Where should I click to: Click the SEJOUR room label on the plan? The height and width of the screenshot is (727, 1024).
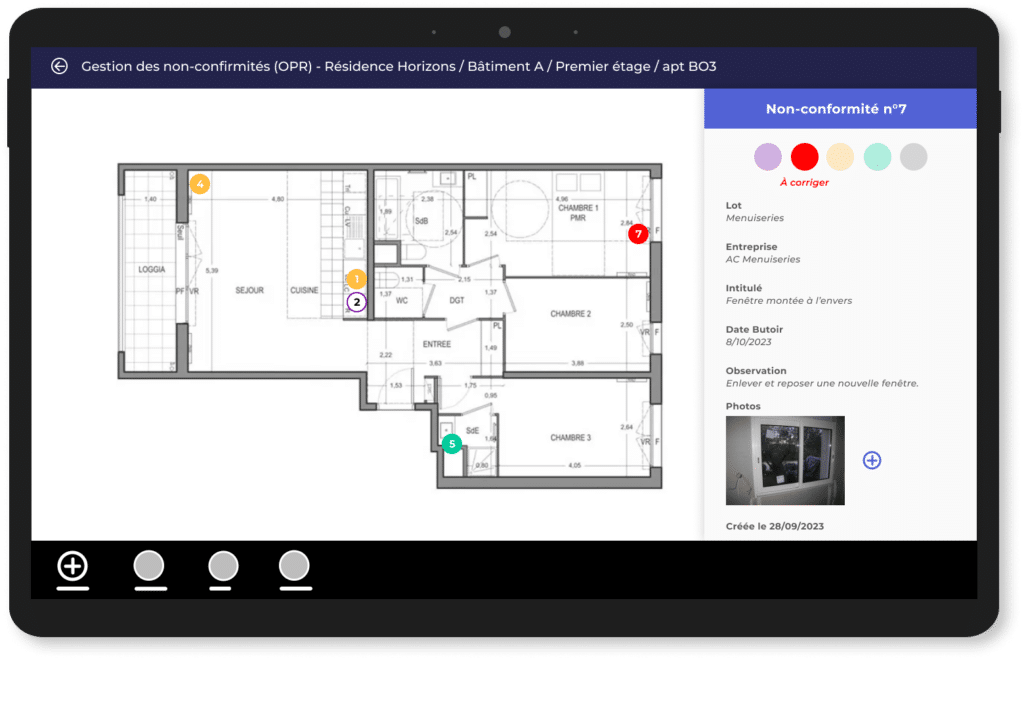pos(249,290)
